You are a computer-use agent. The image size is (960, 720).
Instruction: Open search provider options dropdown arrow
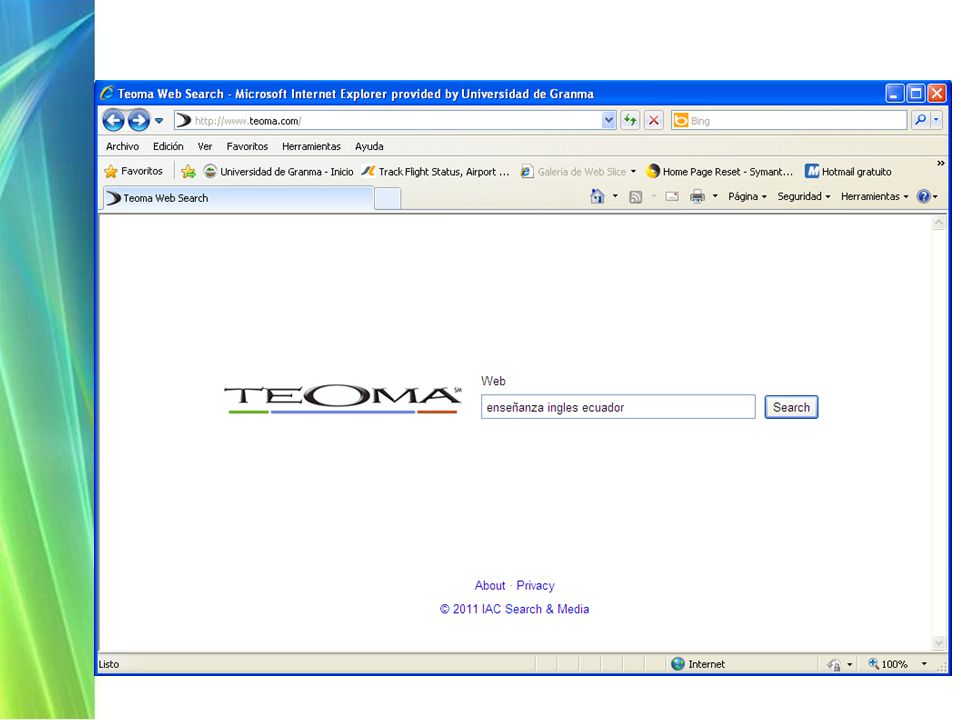(936, 121)
